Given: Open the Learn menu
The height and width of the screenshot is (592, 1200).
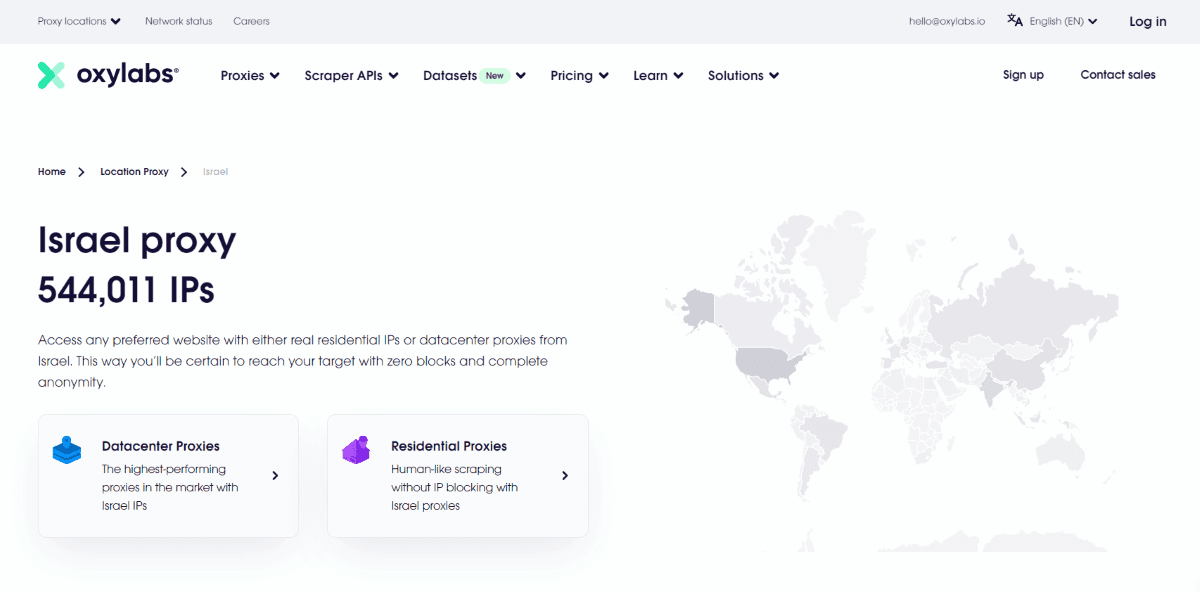Looking at the screenshot, I should (658, 75).
